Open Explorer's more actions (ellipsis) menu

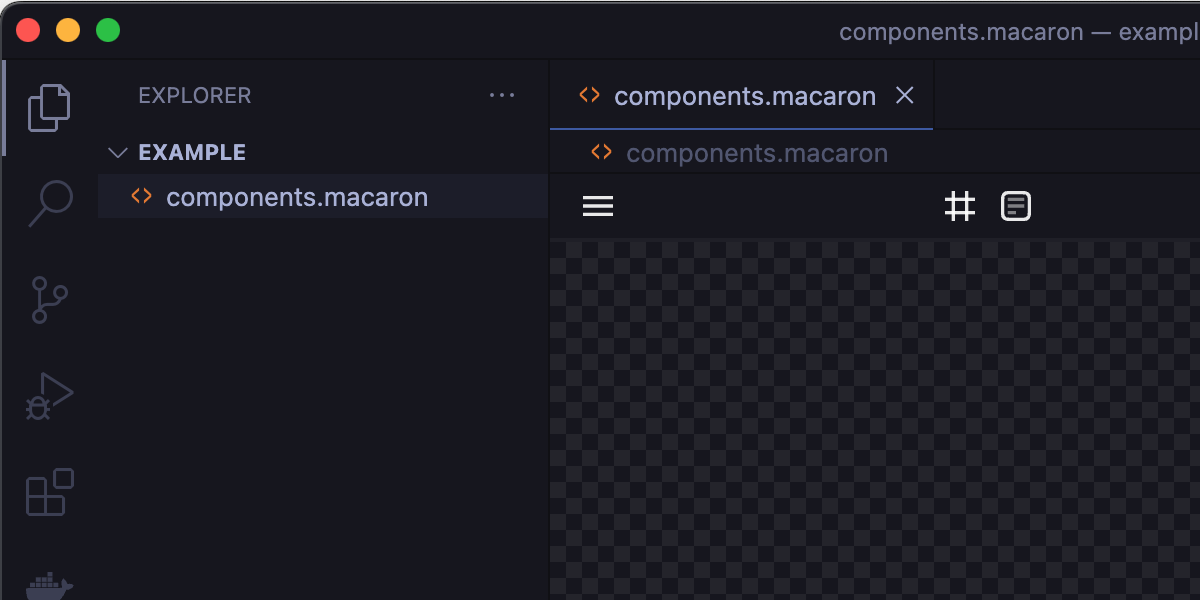502,96
